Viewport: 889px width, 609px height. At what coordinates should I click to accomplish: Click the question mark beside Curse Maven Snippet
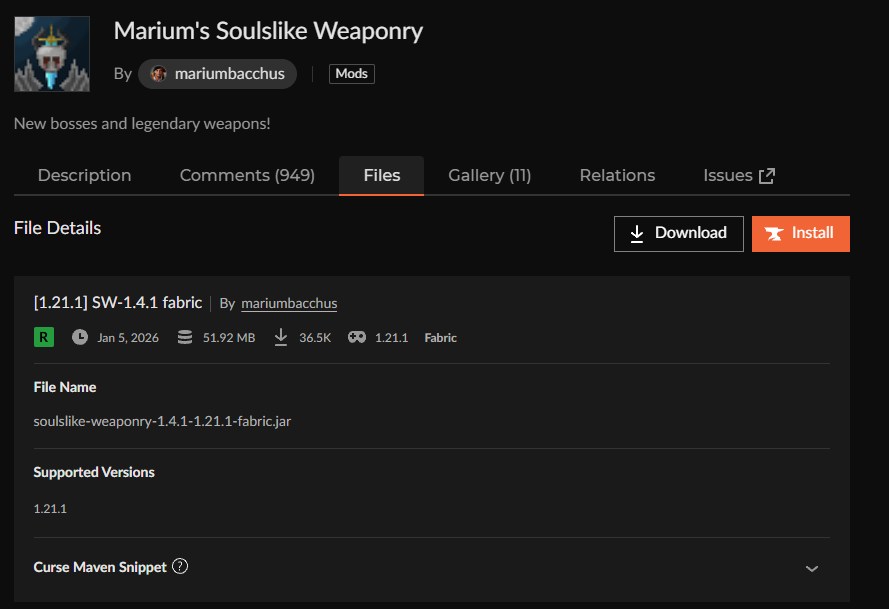pos(180,566)
